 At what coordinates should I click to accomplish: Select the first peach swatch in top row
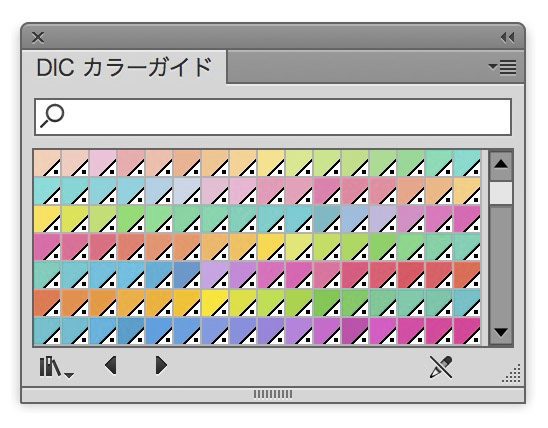pos(47,163)
